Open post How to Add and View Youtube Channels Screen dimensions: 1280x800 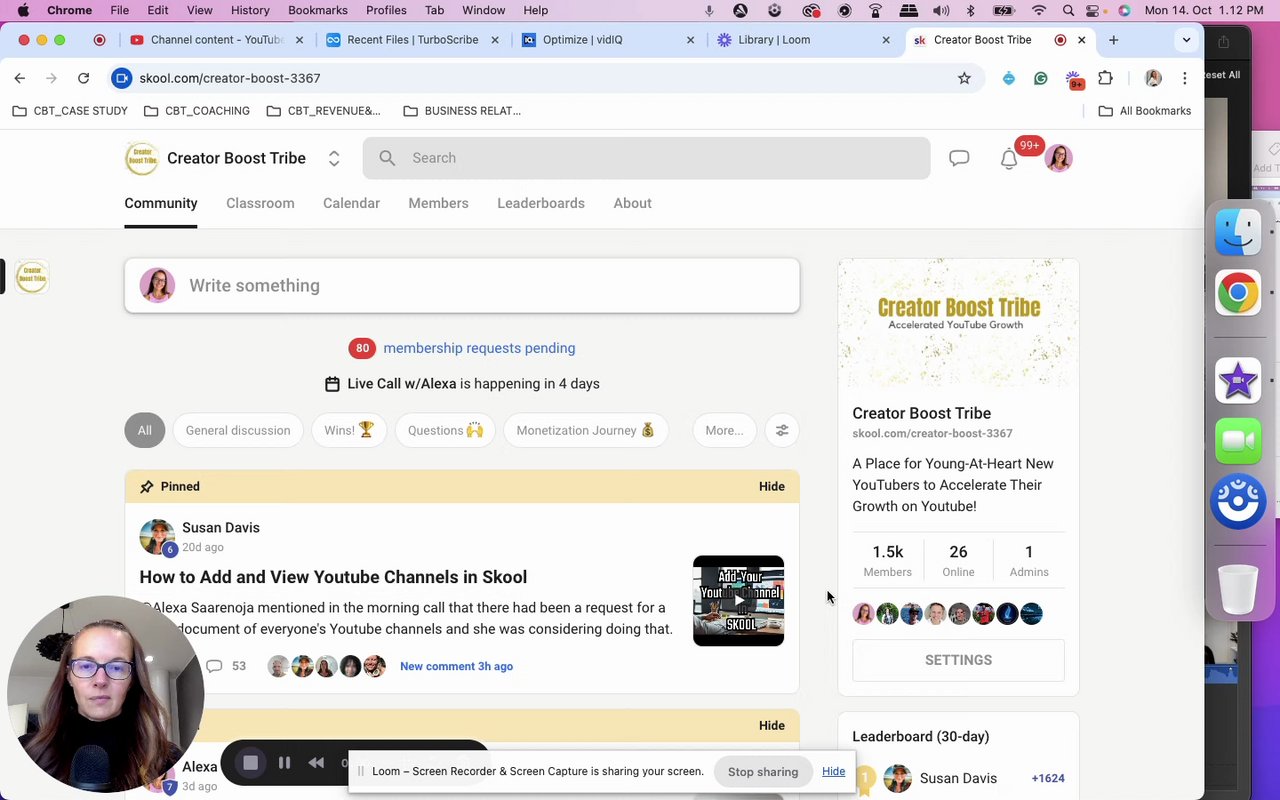coord(333,577)
